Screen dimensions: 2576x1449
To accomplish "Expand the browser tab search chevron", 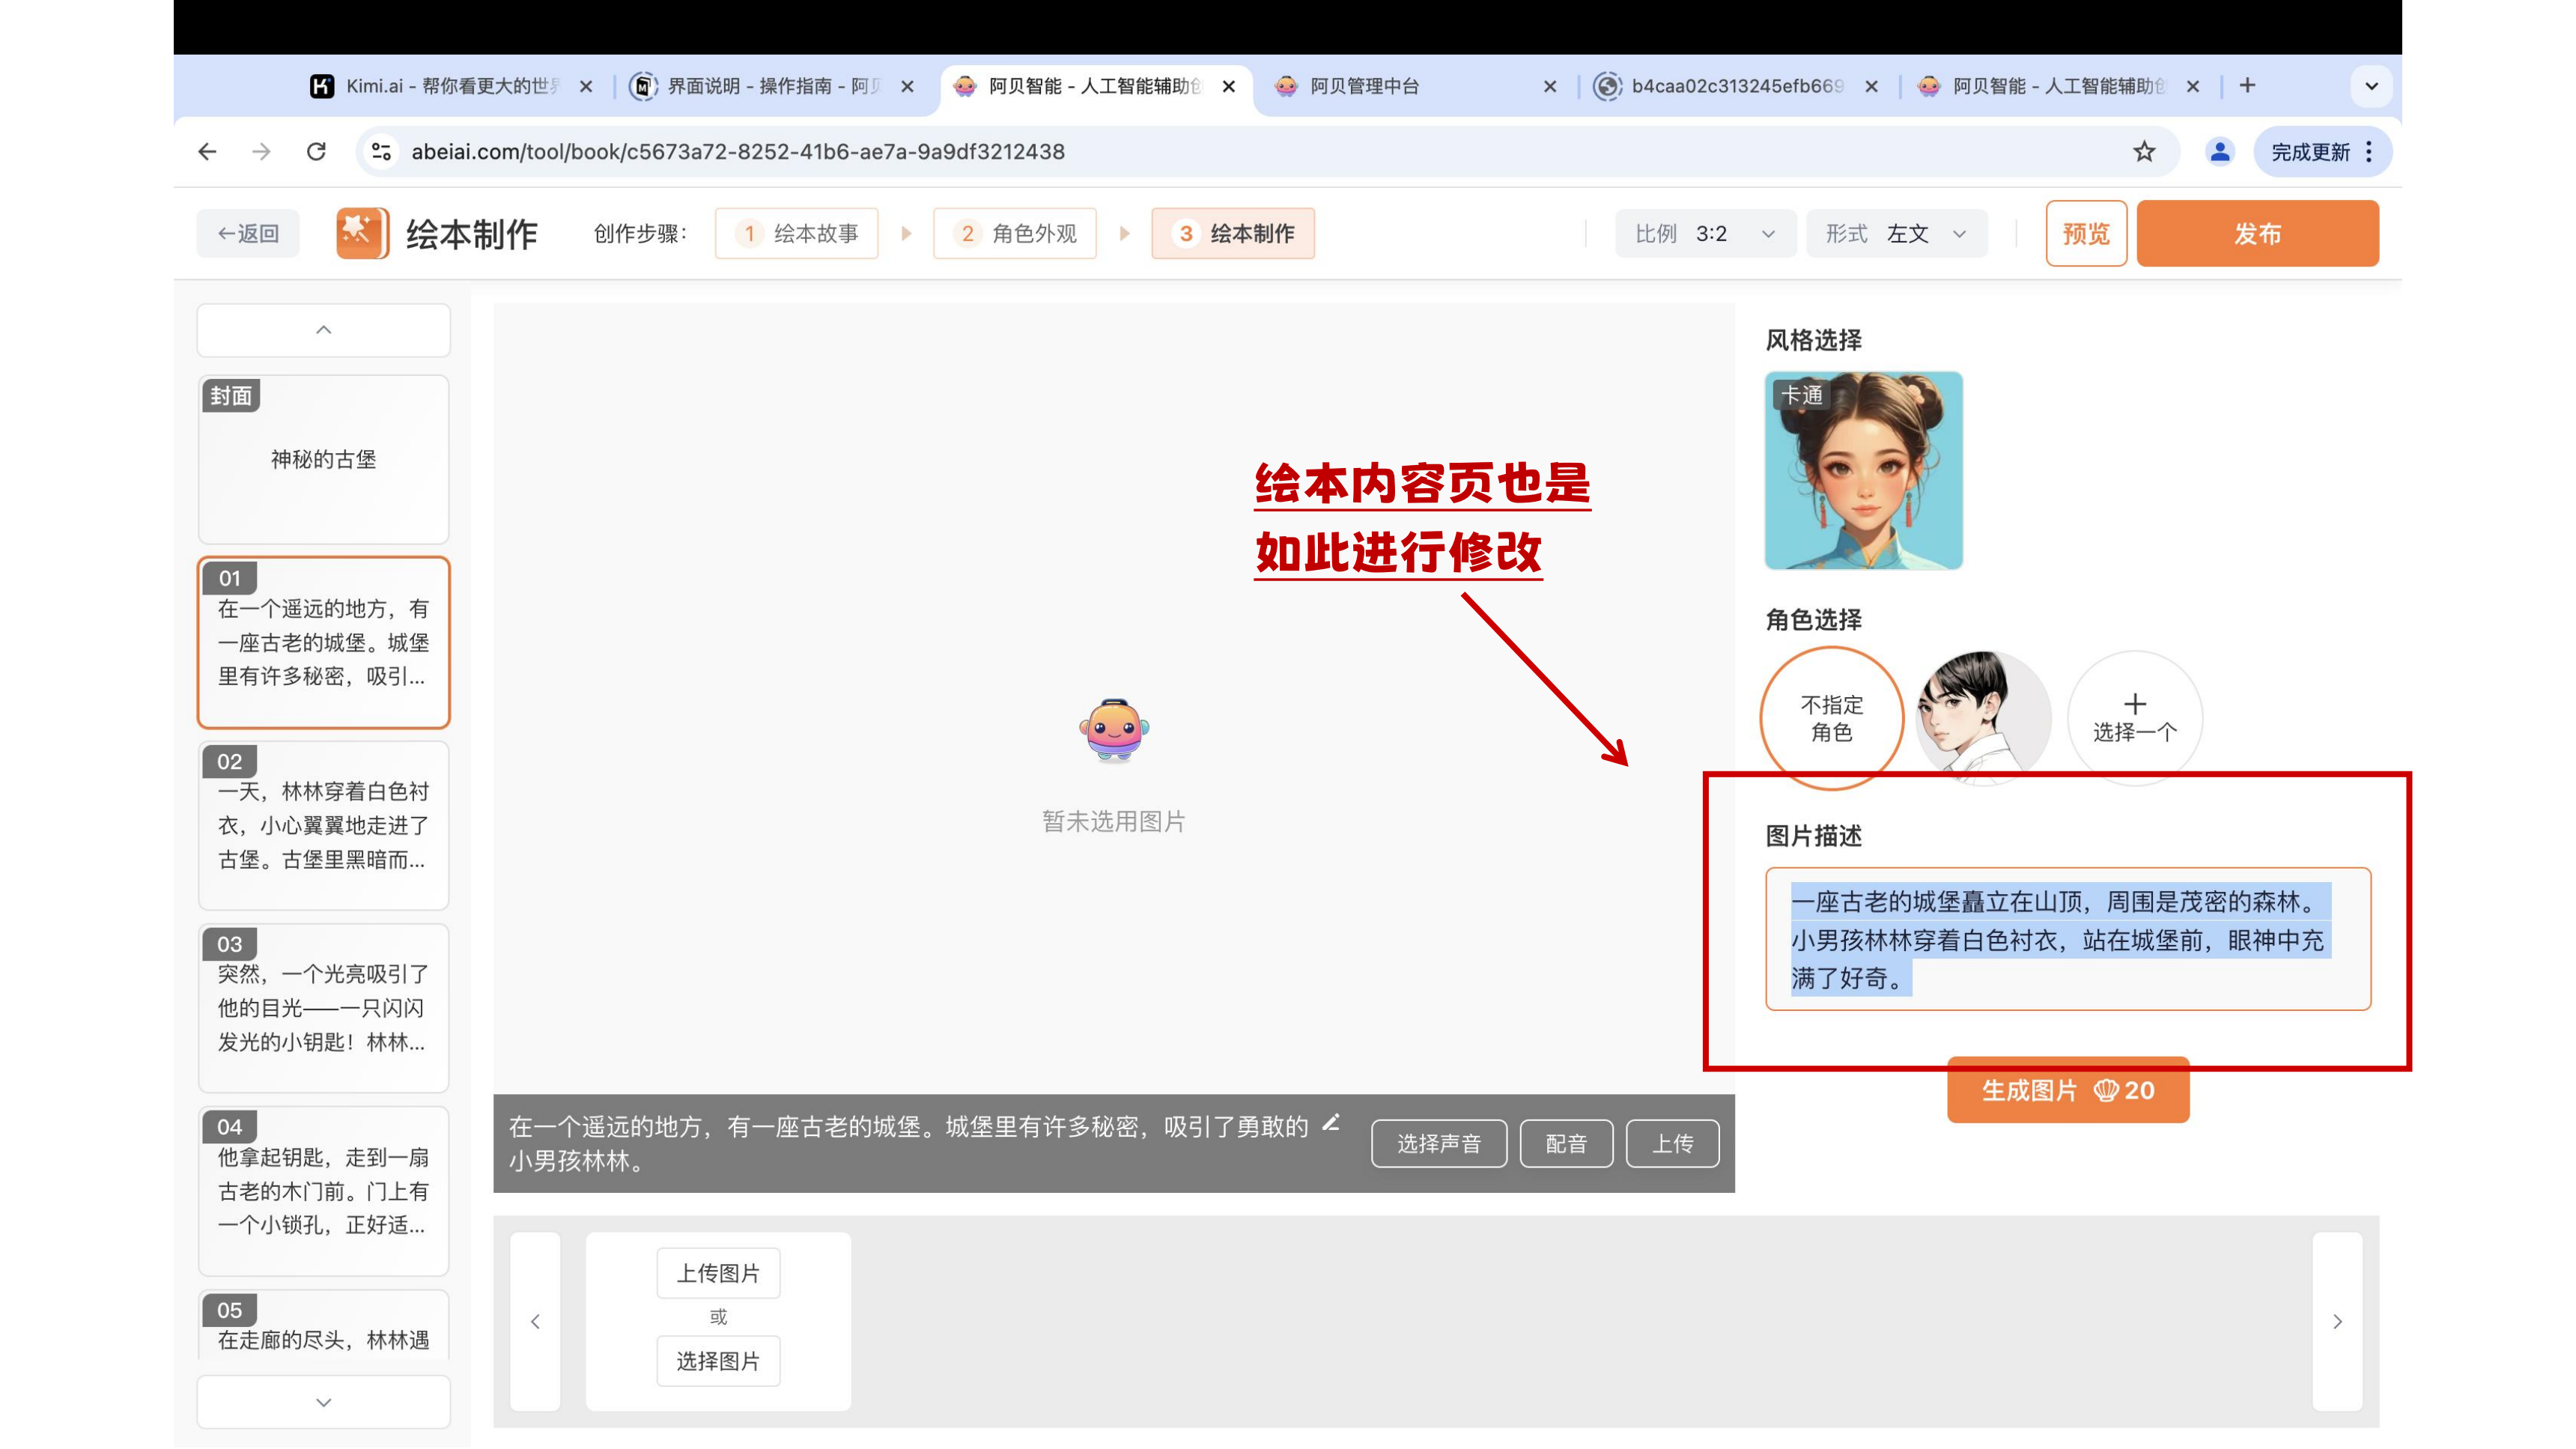I will click(x=2371, y=86).
